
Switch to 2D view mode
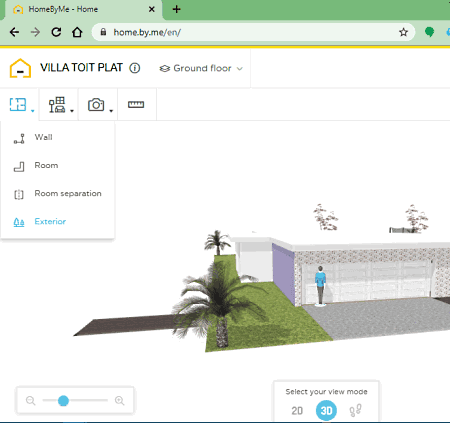coord(297,410)
